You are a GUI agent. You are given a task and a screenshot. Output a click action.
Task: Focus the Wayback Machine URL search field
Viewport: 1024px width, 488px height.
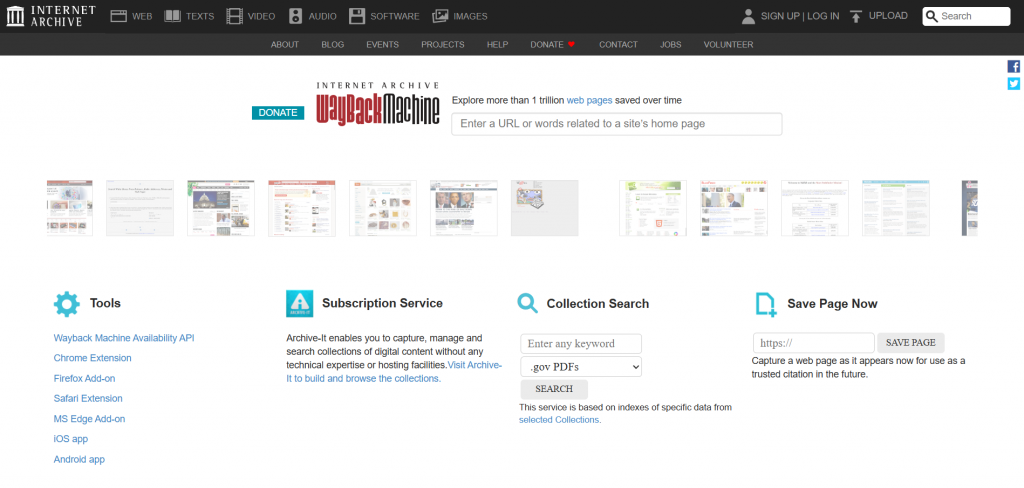coord(616,124)
